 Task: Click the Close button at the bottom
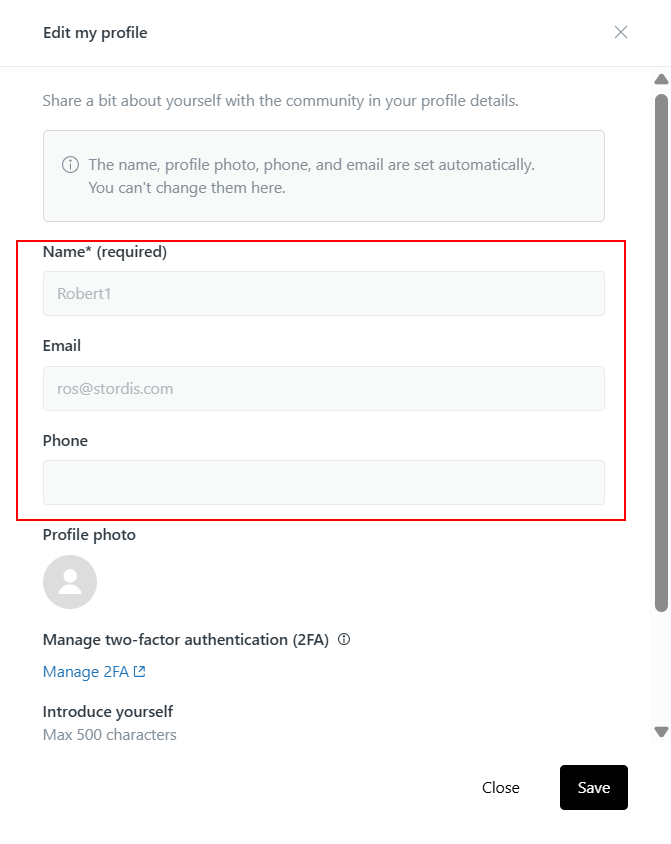(x=500, y=787)
